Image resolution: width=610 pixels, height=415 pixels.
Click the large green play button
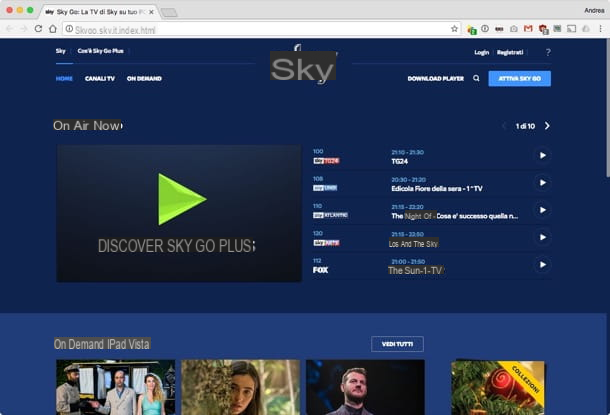tap(182, 199)
